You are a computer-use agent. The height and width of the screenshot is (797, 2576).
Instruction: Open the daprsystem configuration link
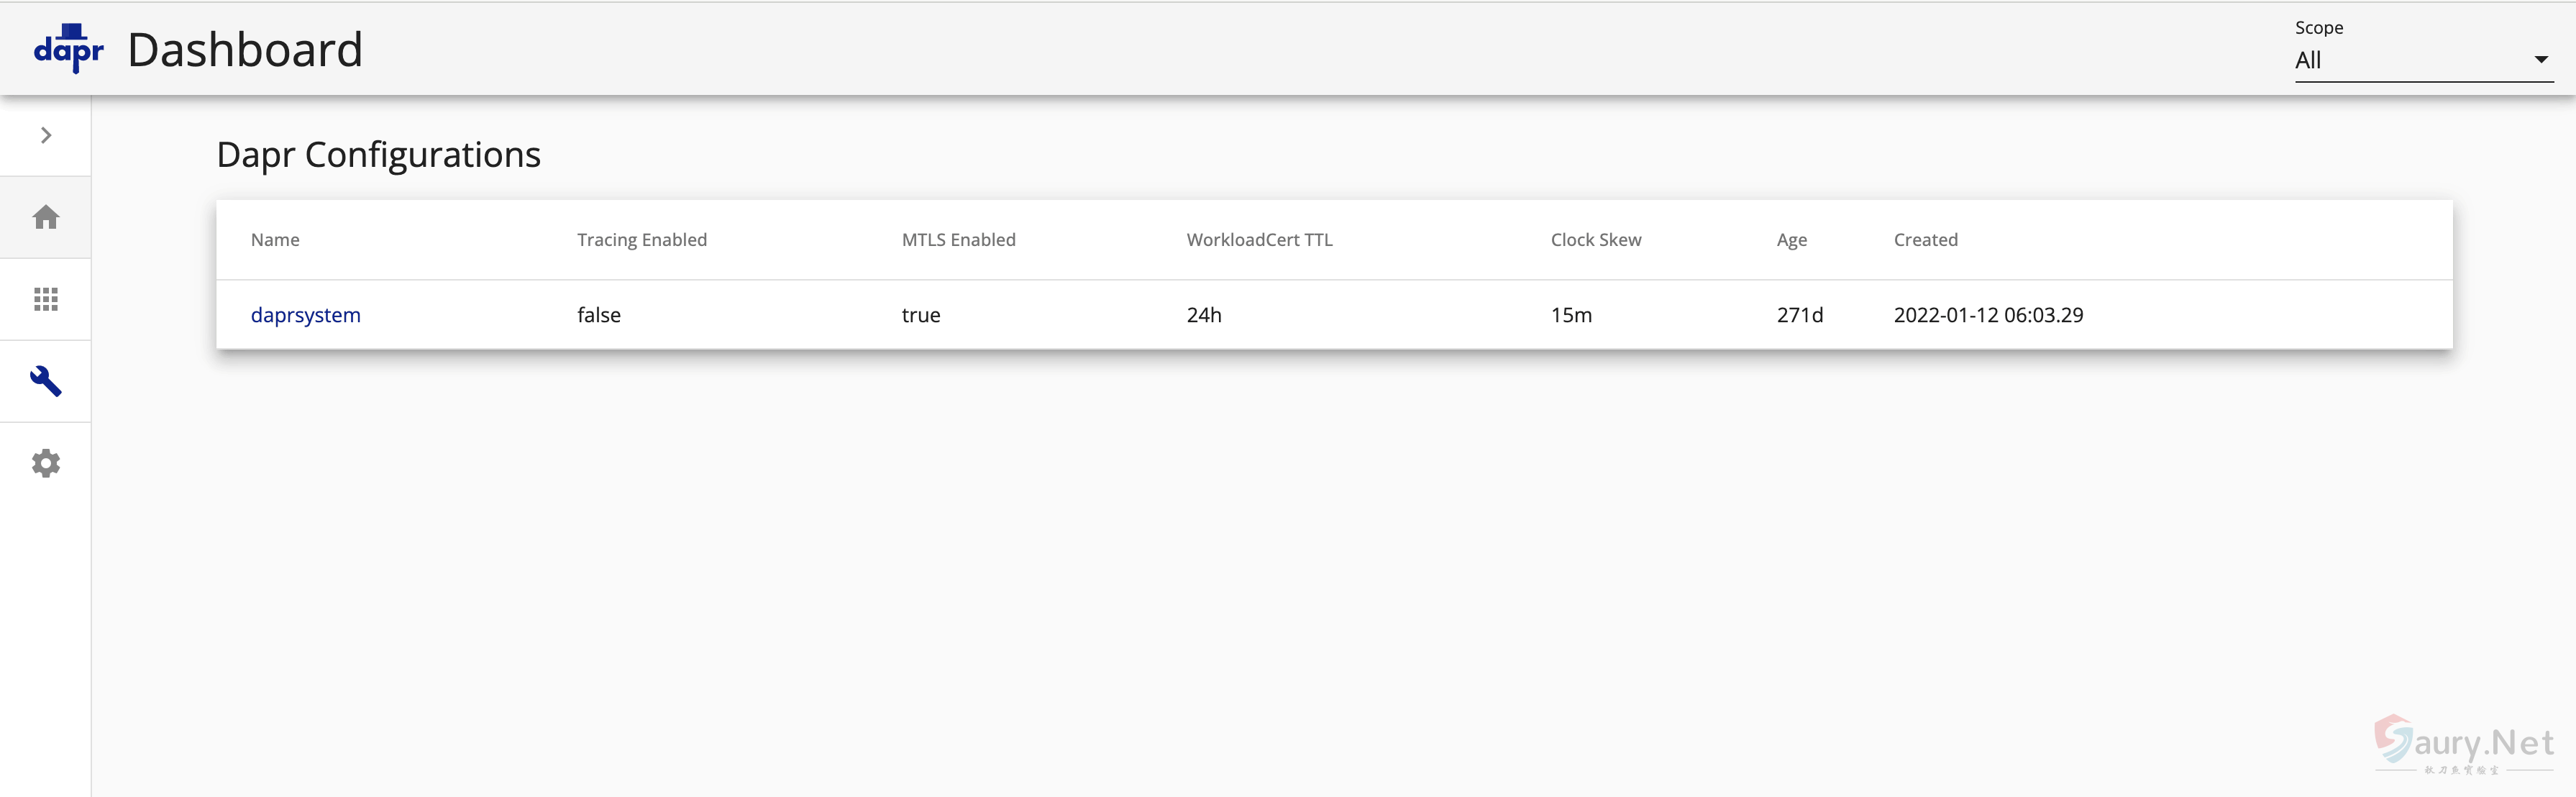coord(305,315)
